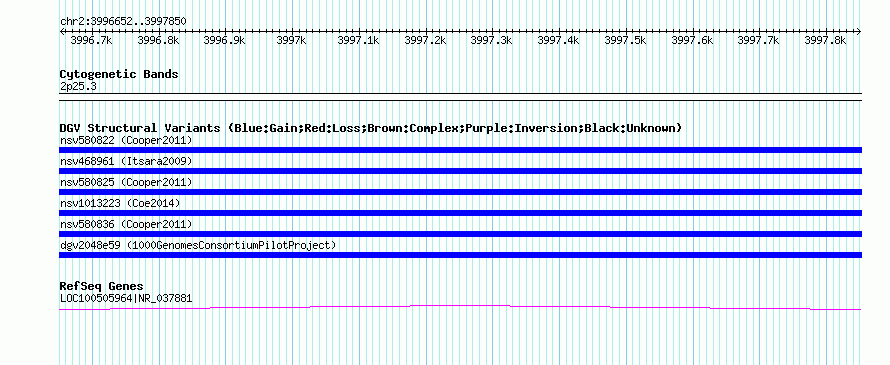This screenshot has height=365, width=890.
Task: Click the 3997.5k ruler tick label
Action: (625, 40)
